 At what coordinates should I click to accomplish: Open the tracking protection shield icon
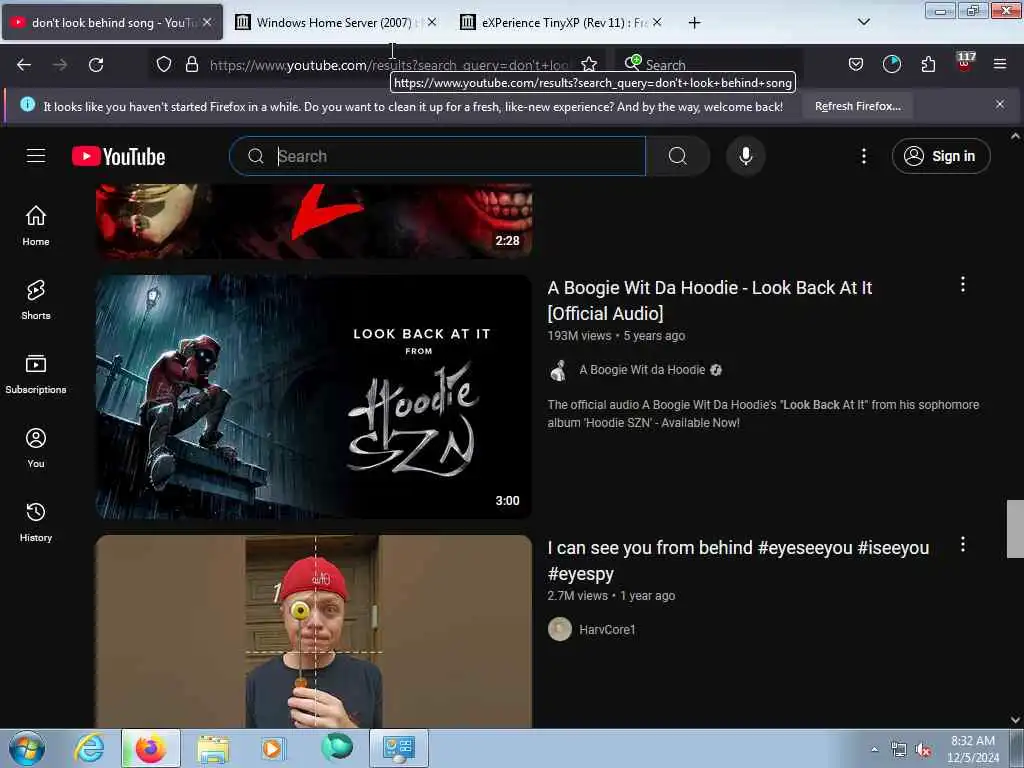pos(164,65)
